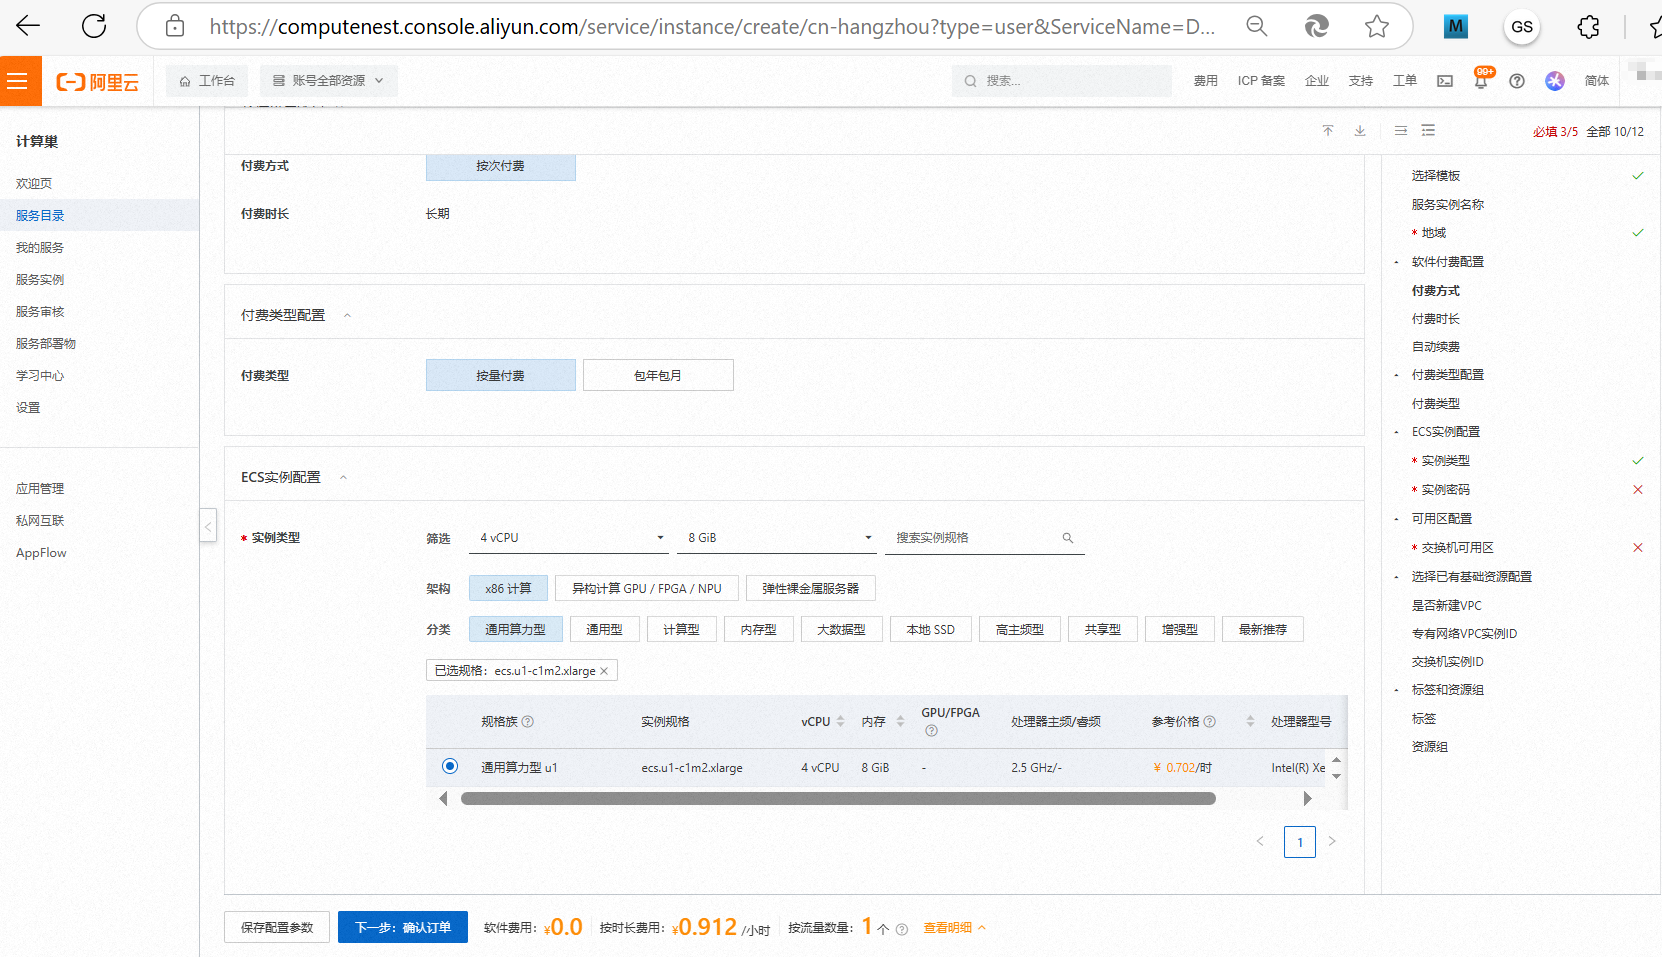The width and height of the screenshot is (1662, 957).
Task: Open the 按流量数量 help icon
Action: [x=902, y=929]
